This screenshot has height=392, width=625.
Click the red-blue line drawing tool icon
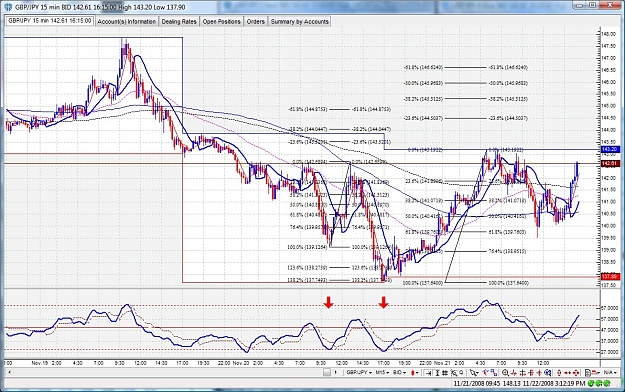coord(486,372)
